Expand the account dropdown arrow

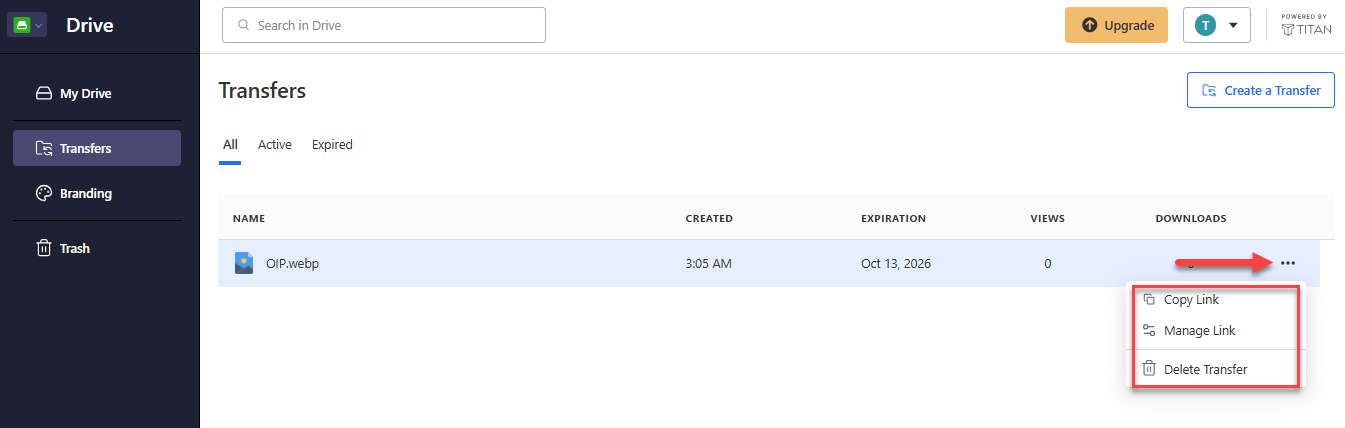1233,26
